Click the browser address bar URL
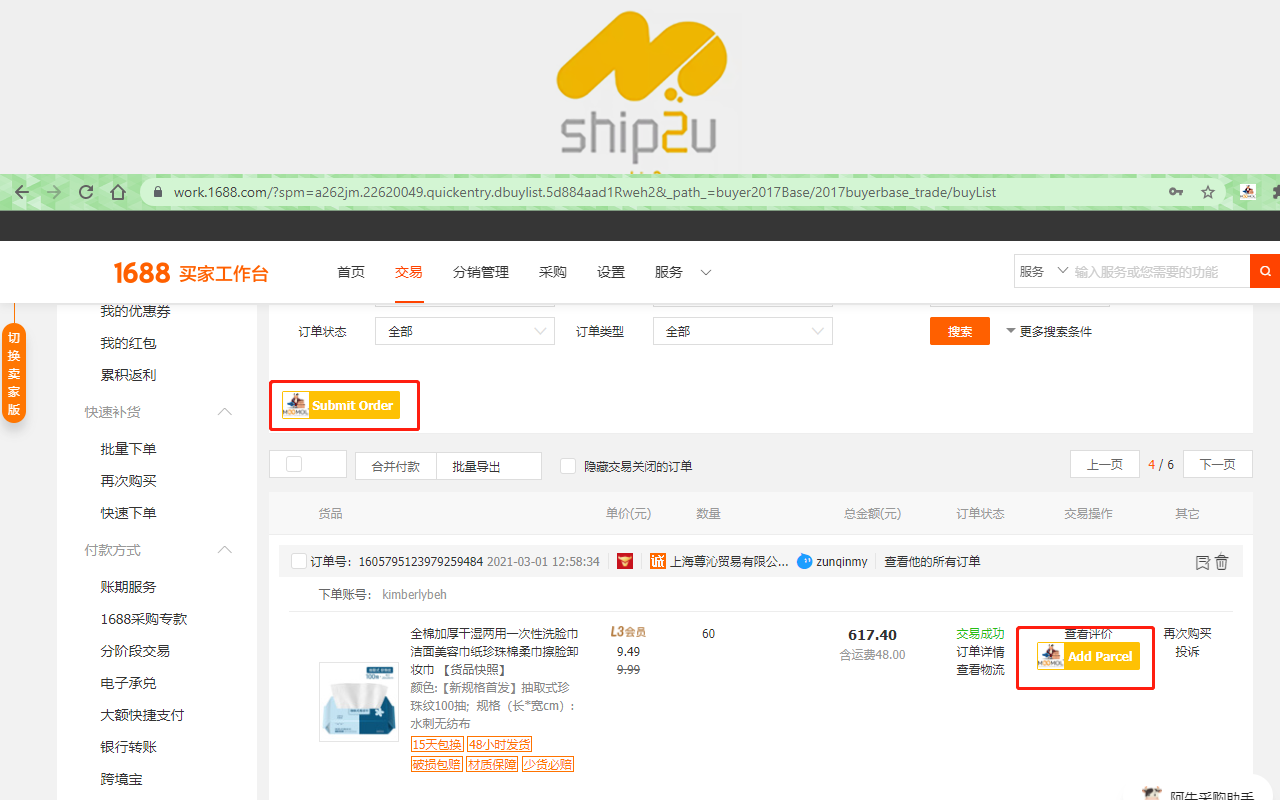Viewport: 1280px width, 800px height. pyautogui.click(x=585, y=192)
